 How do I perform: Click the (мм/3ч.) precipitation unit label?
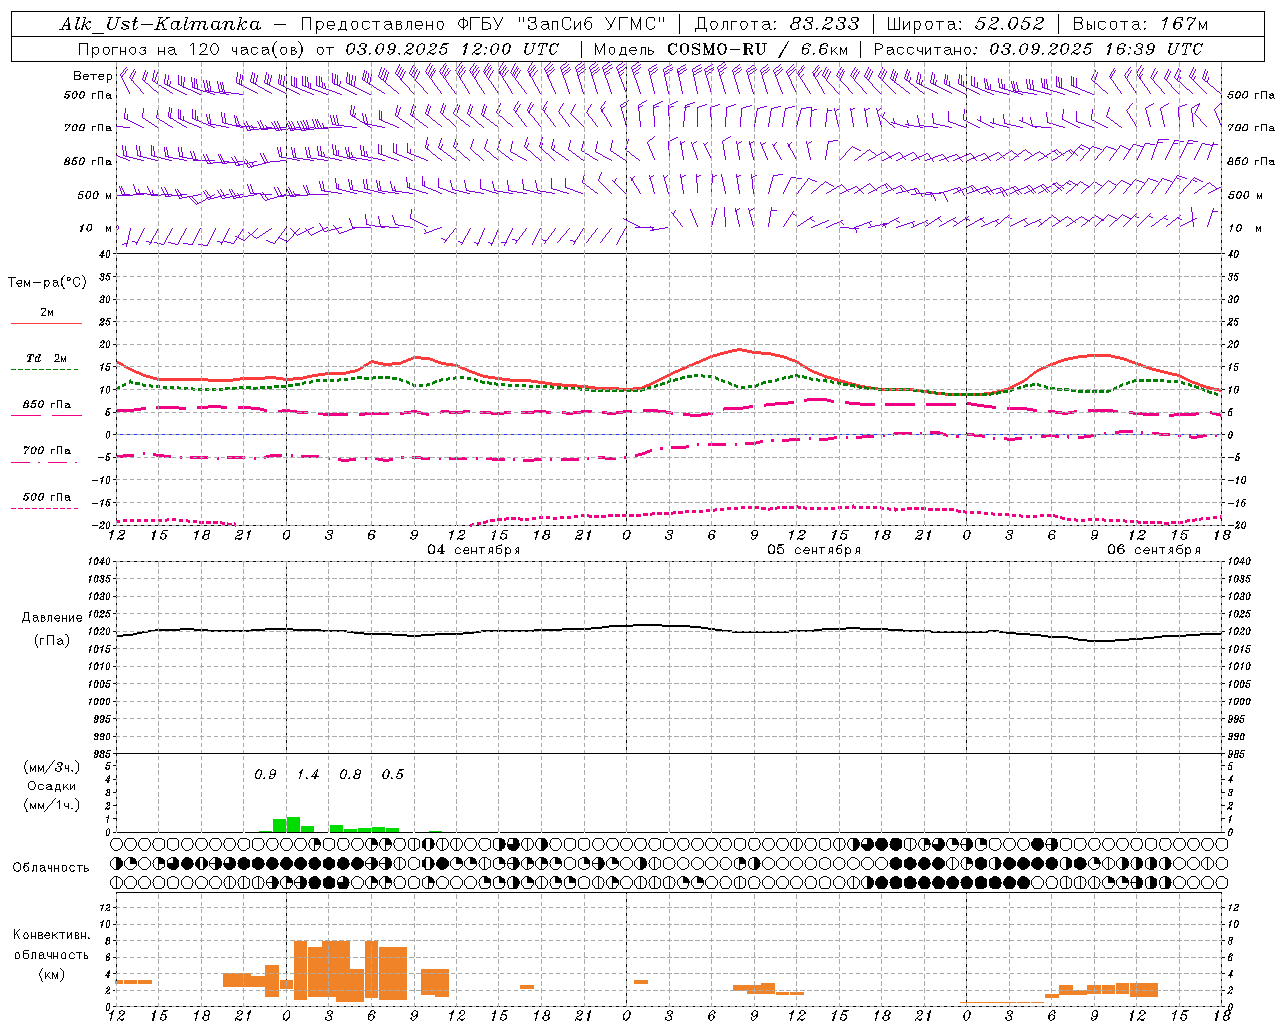click(51, 767)
